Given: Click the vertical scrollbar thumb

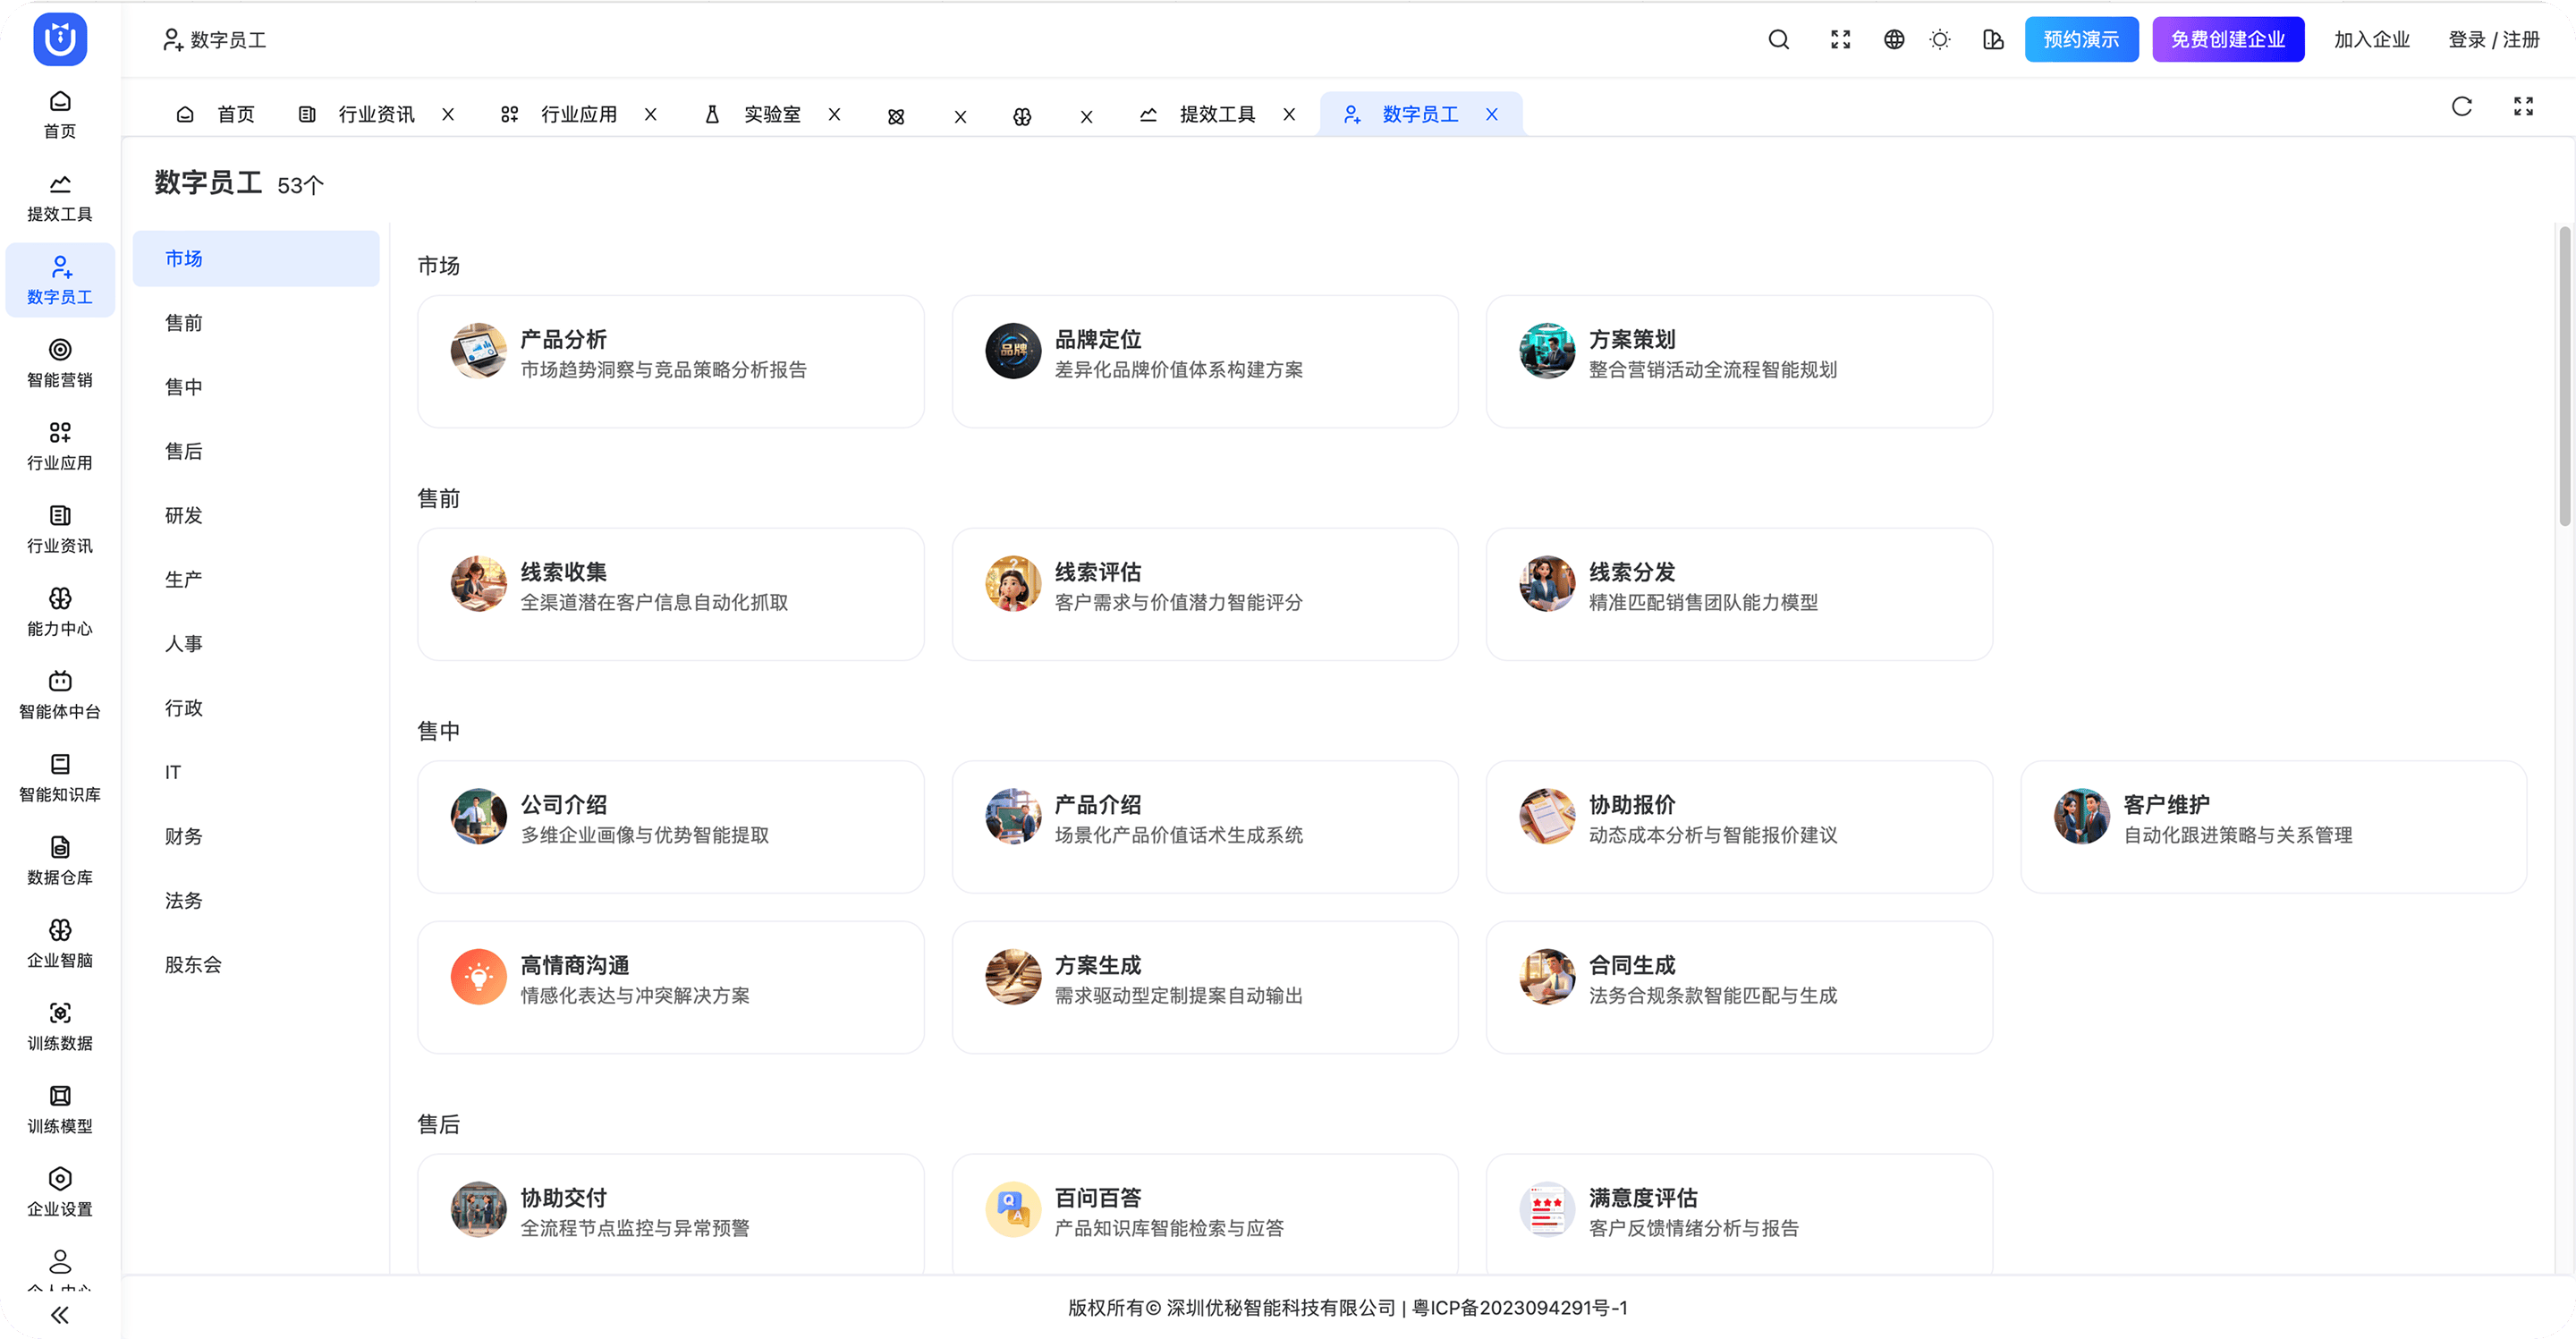Looking at the screenshot, I should point(2564,375).
